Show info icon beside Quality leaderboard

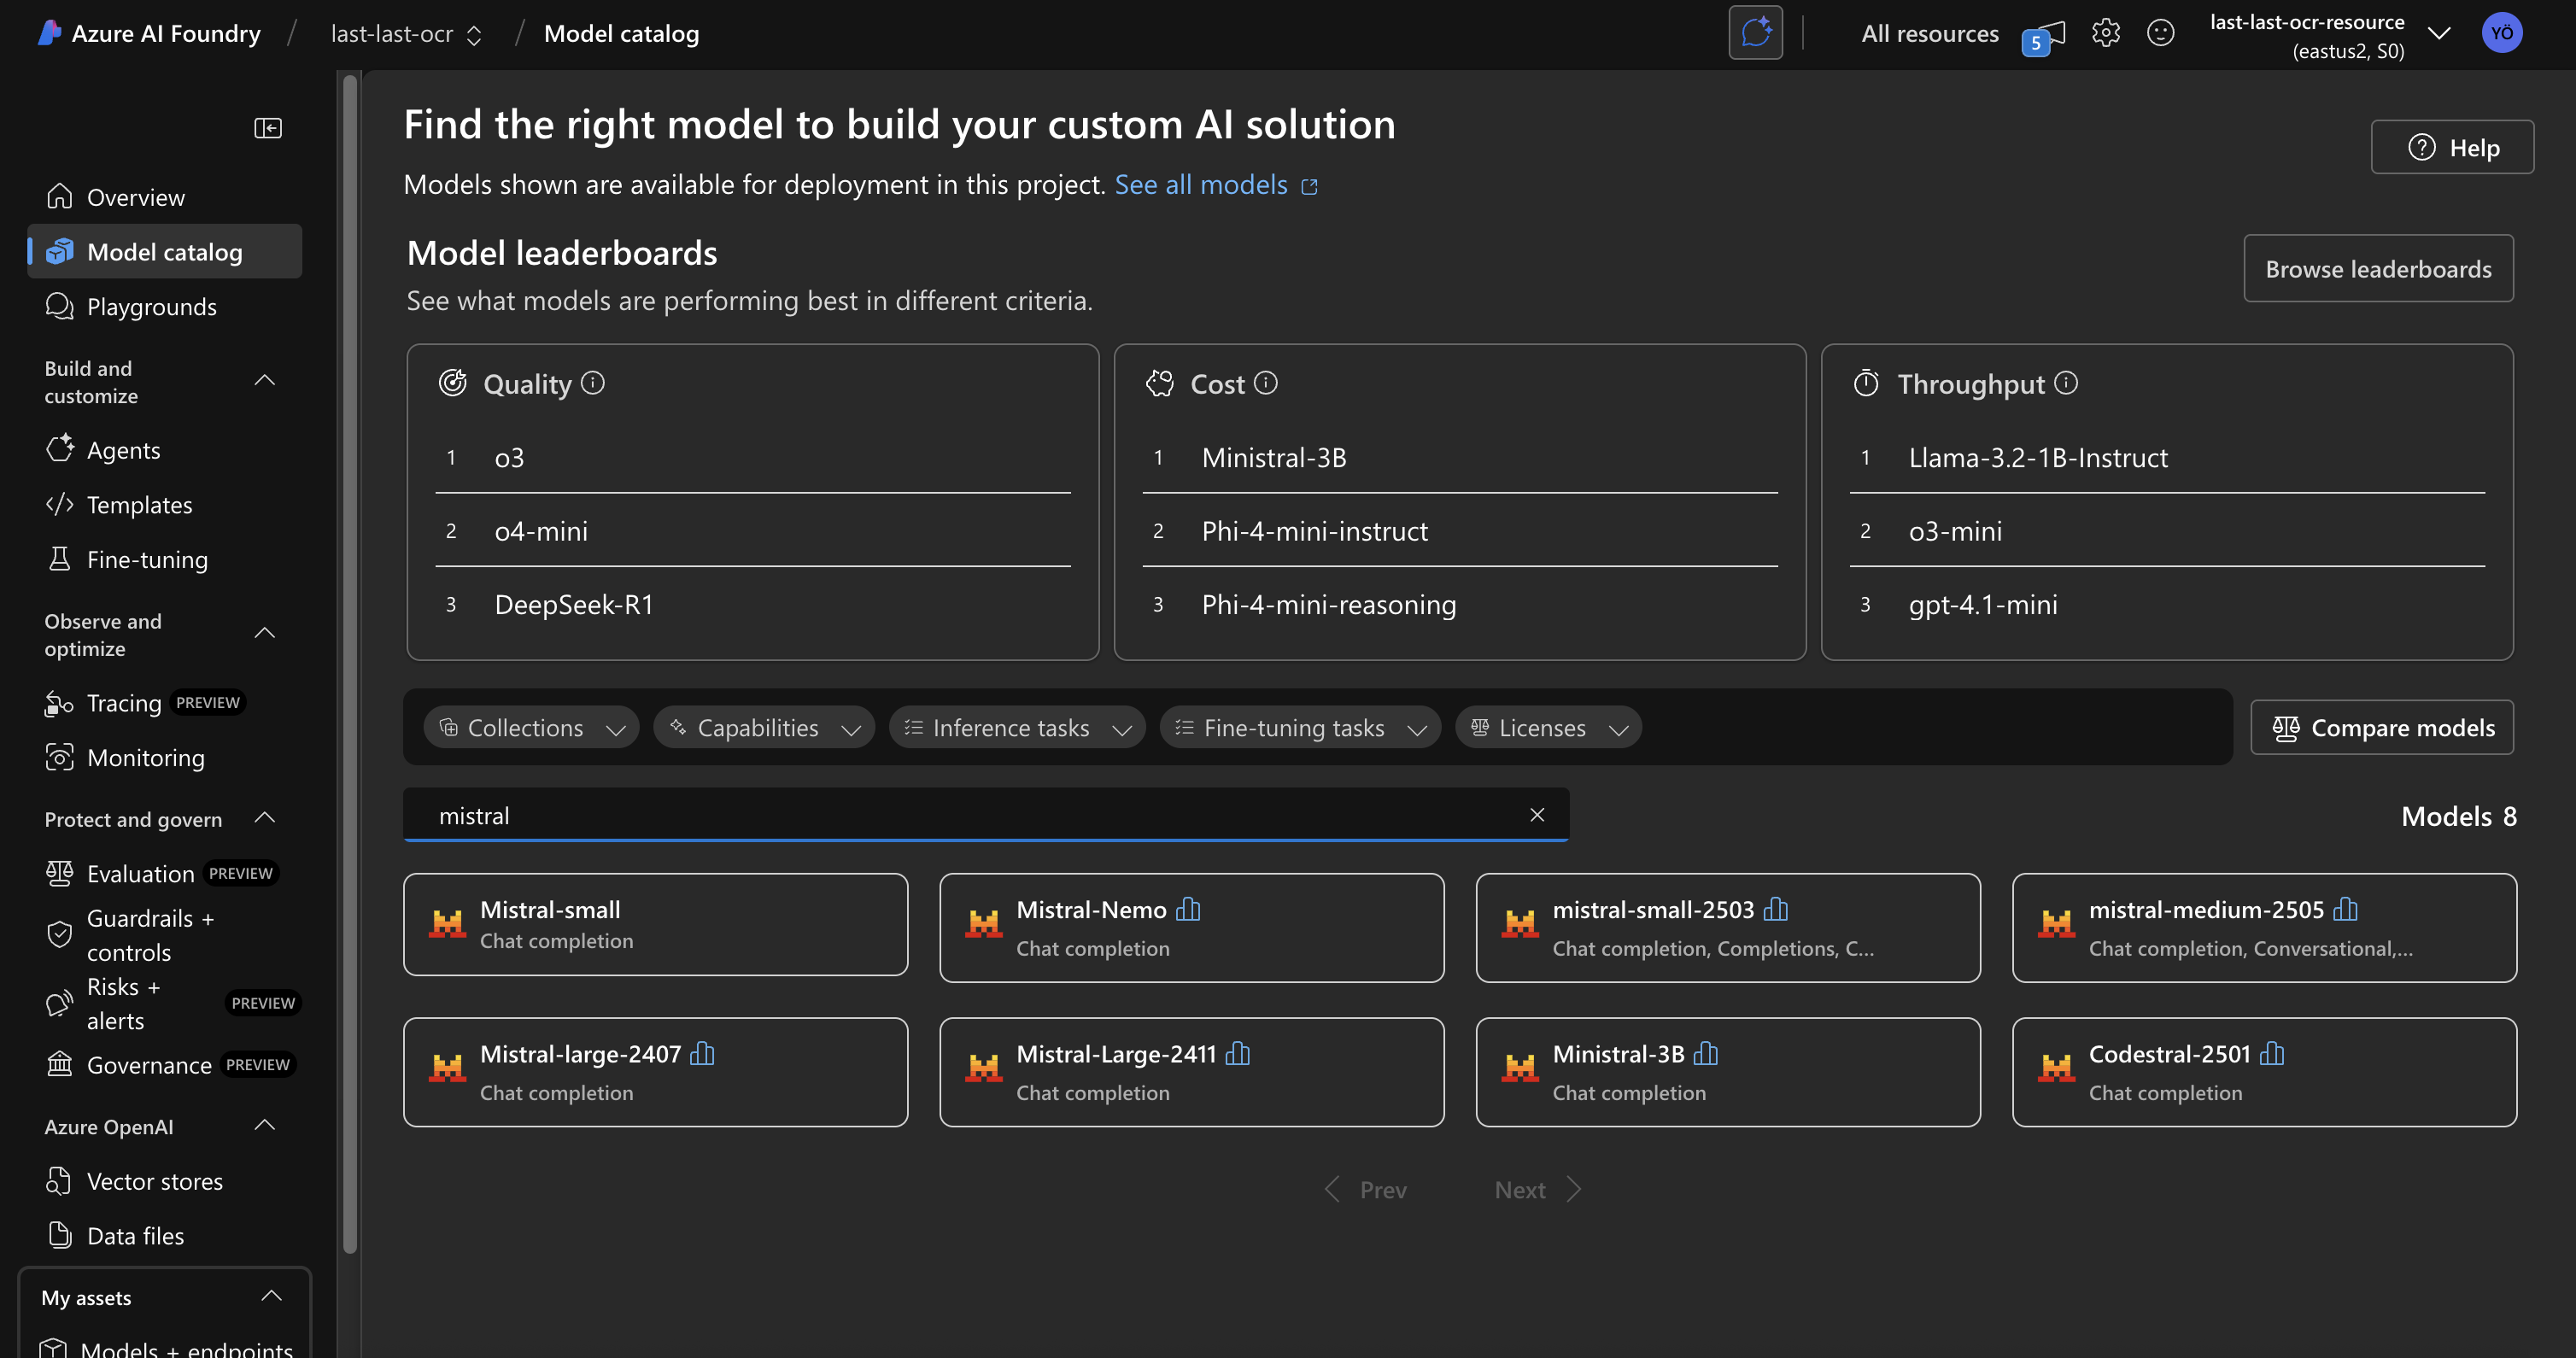(593, 383)
